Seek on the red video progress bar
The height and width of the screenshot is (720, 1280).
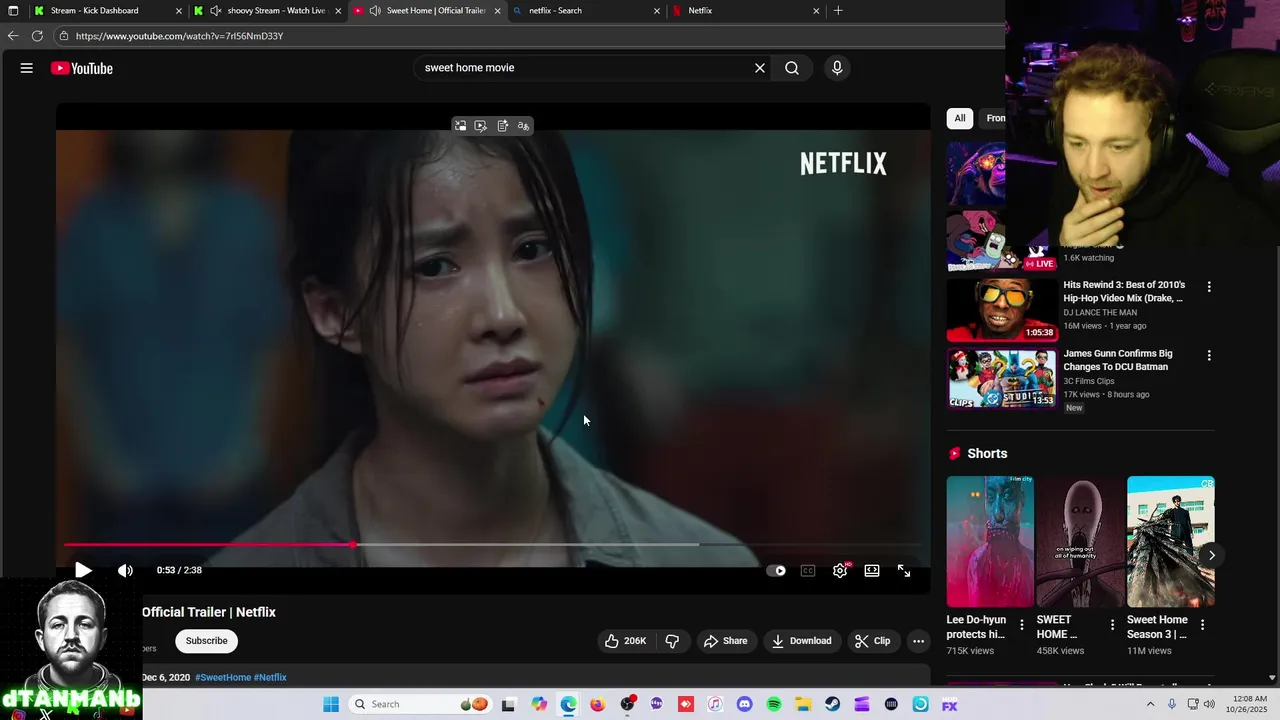coord(493,545)
